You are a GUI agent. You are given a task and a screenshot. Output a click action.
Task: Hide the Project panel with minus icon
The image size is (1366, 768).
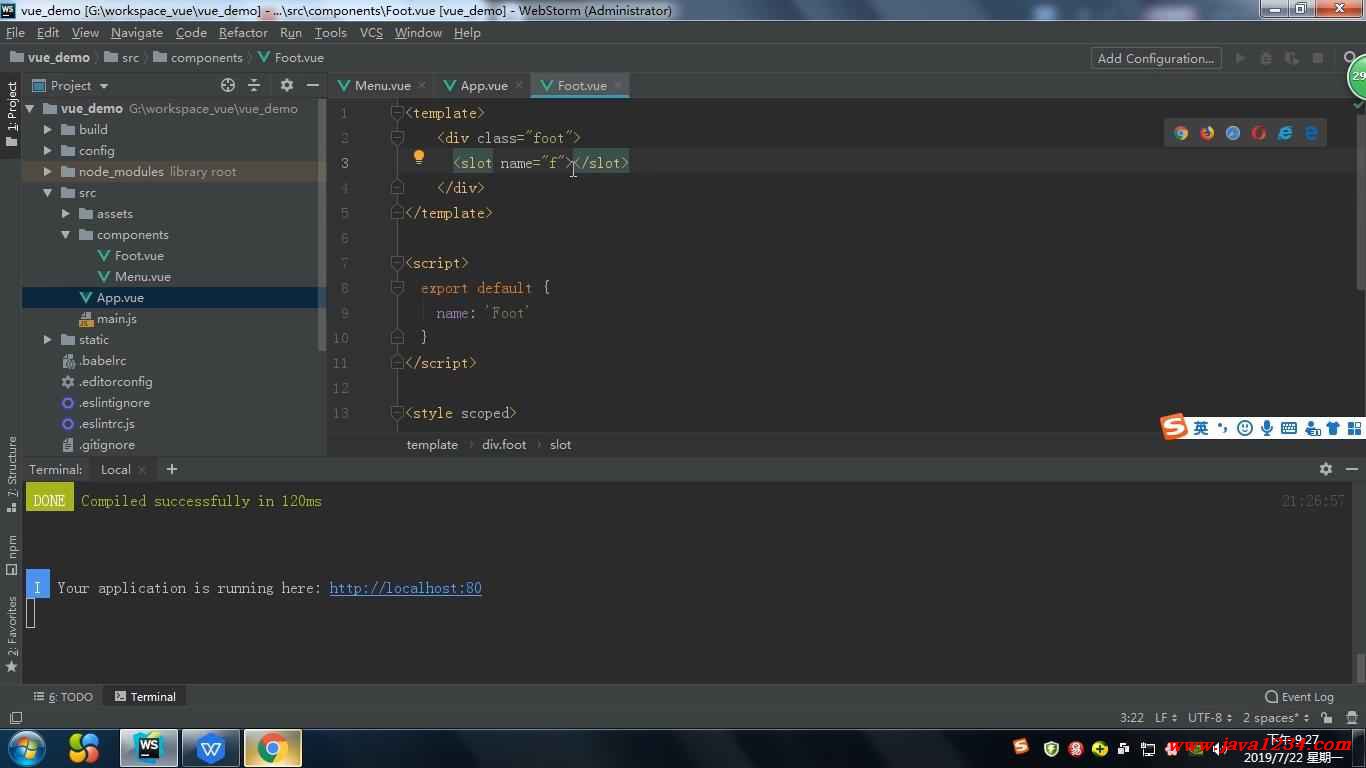point(313,85)
